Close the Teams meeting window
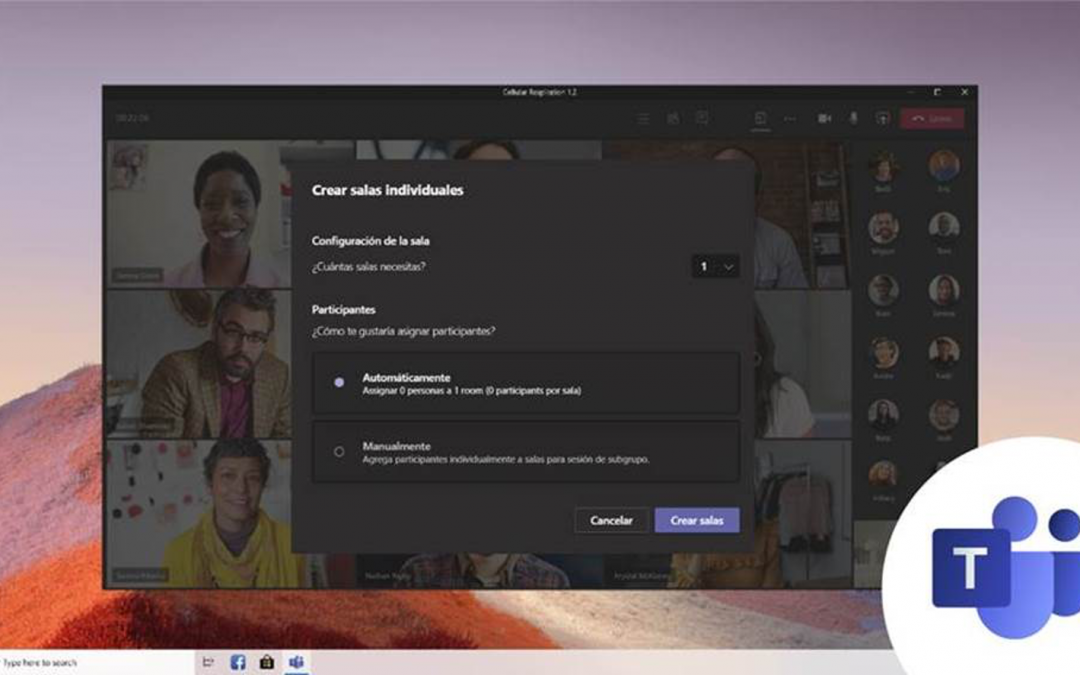The height and width of the screenshot is (675, 1080). tap(964, 92)
